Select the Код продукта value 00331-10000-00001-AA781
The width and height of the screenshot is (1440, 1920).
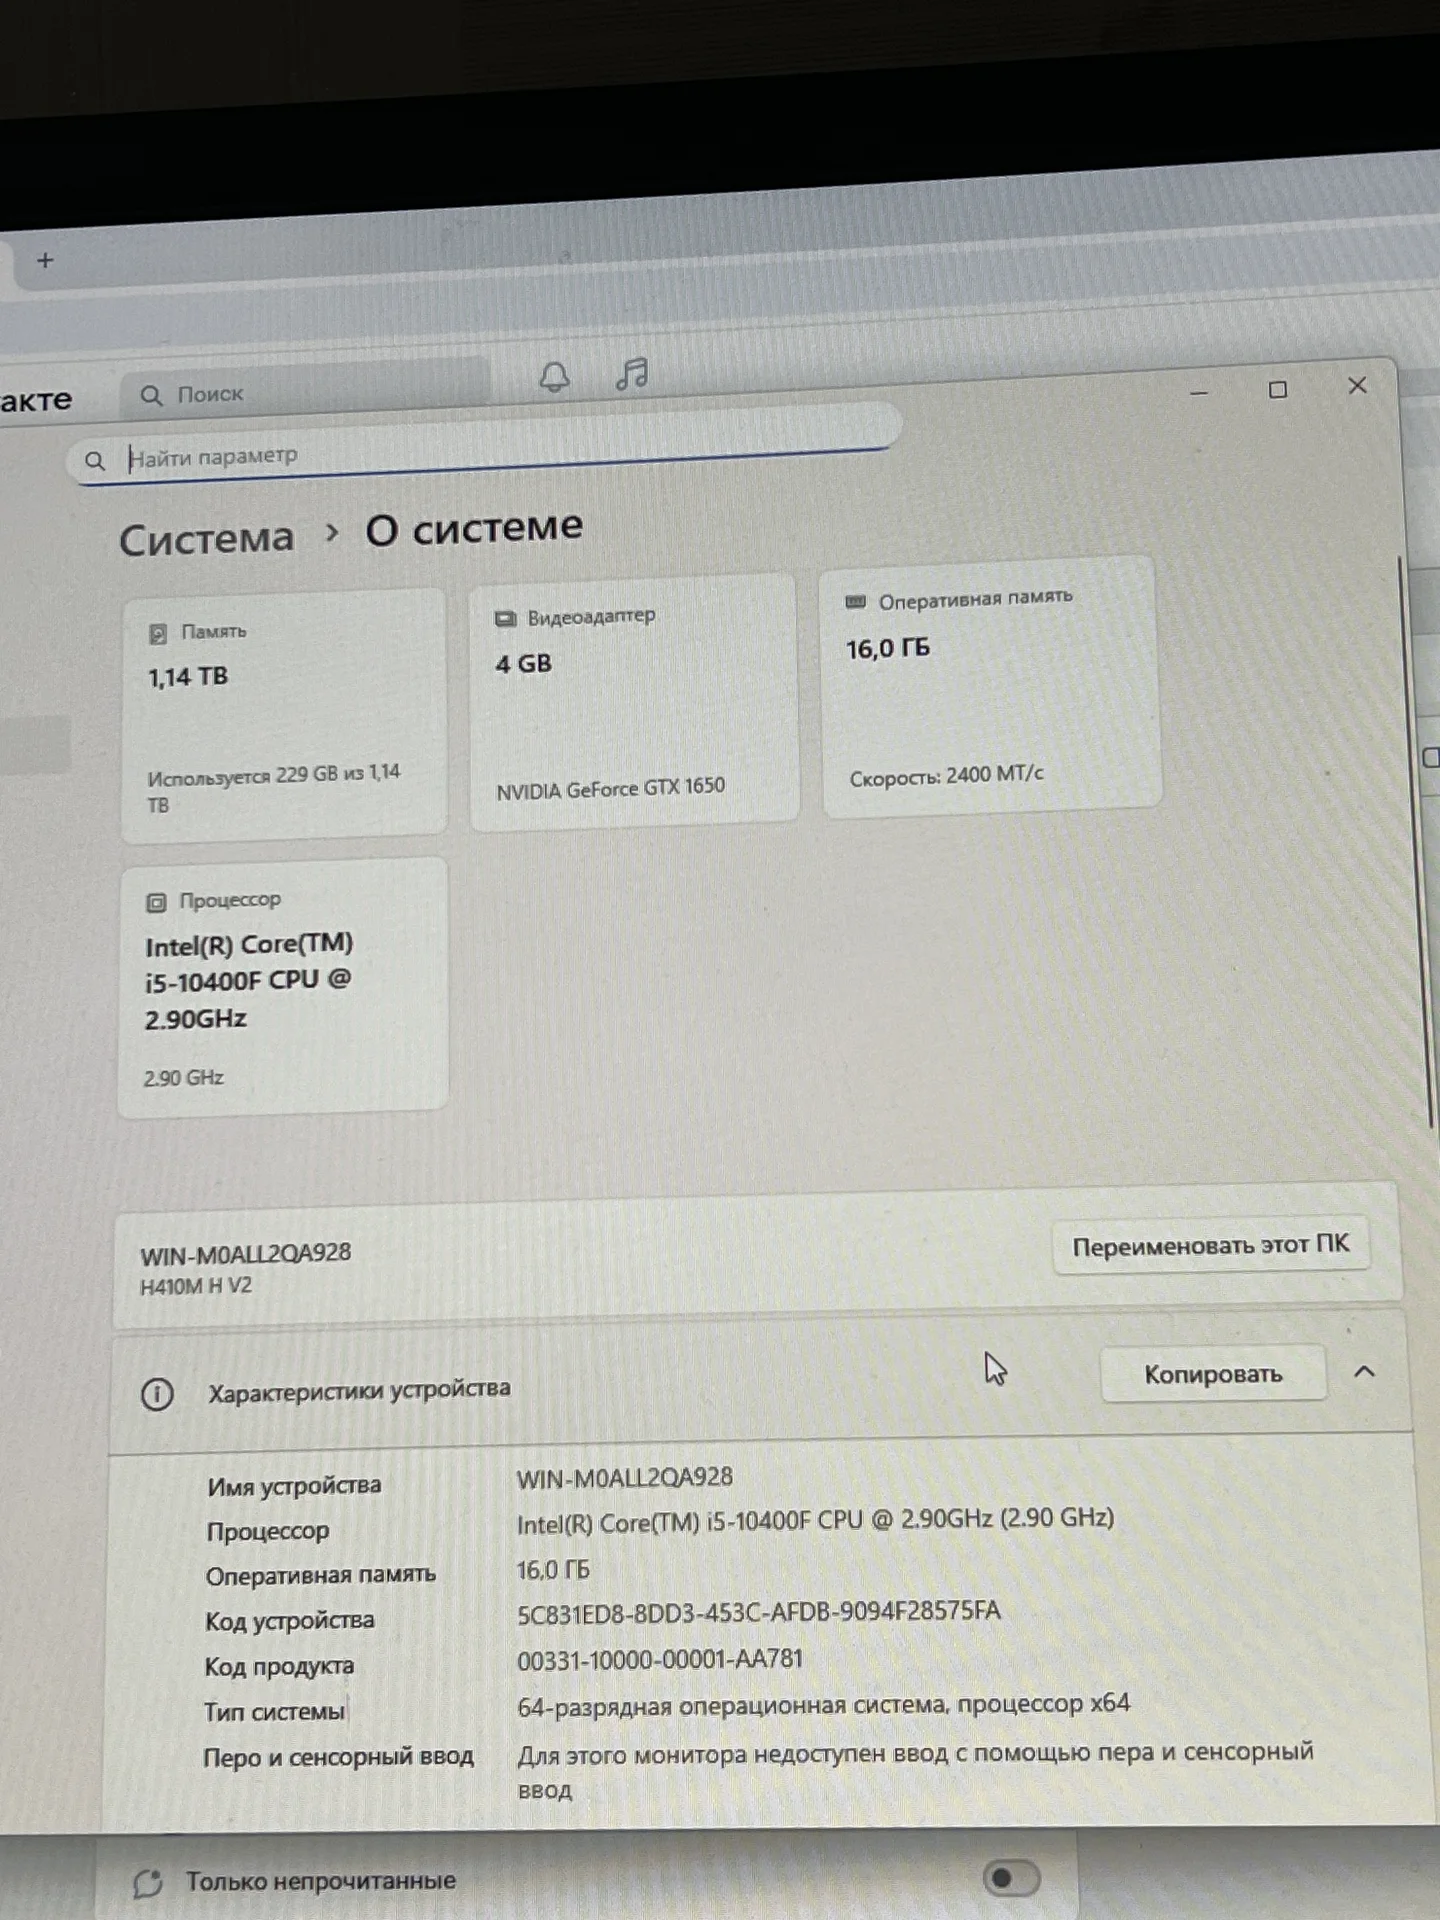pyautogui.click(x=660, y=1660)
